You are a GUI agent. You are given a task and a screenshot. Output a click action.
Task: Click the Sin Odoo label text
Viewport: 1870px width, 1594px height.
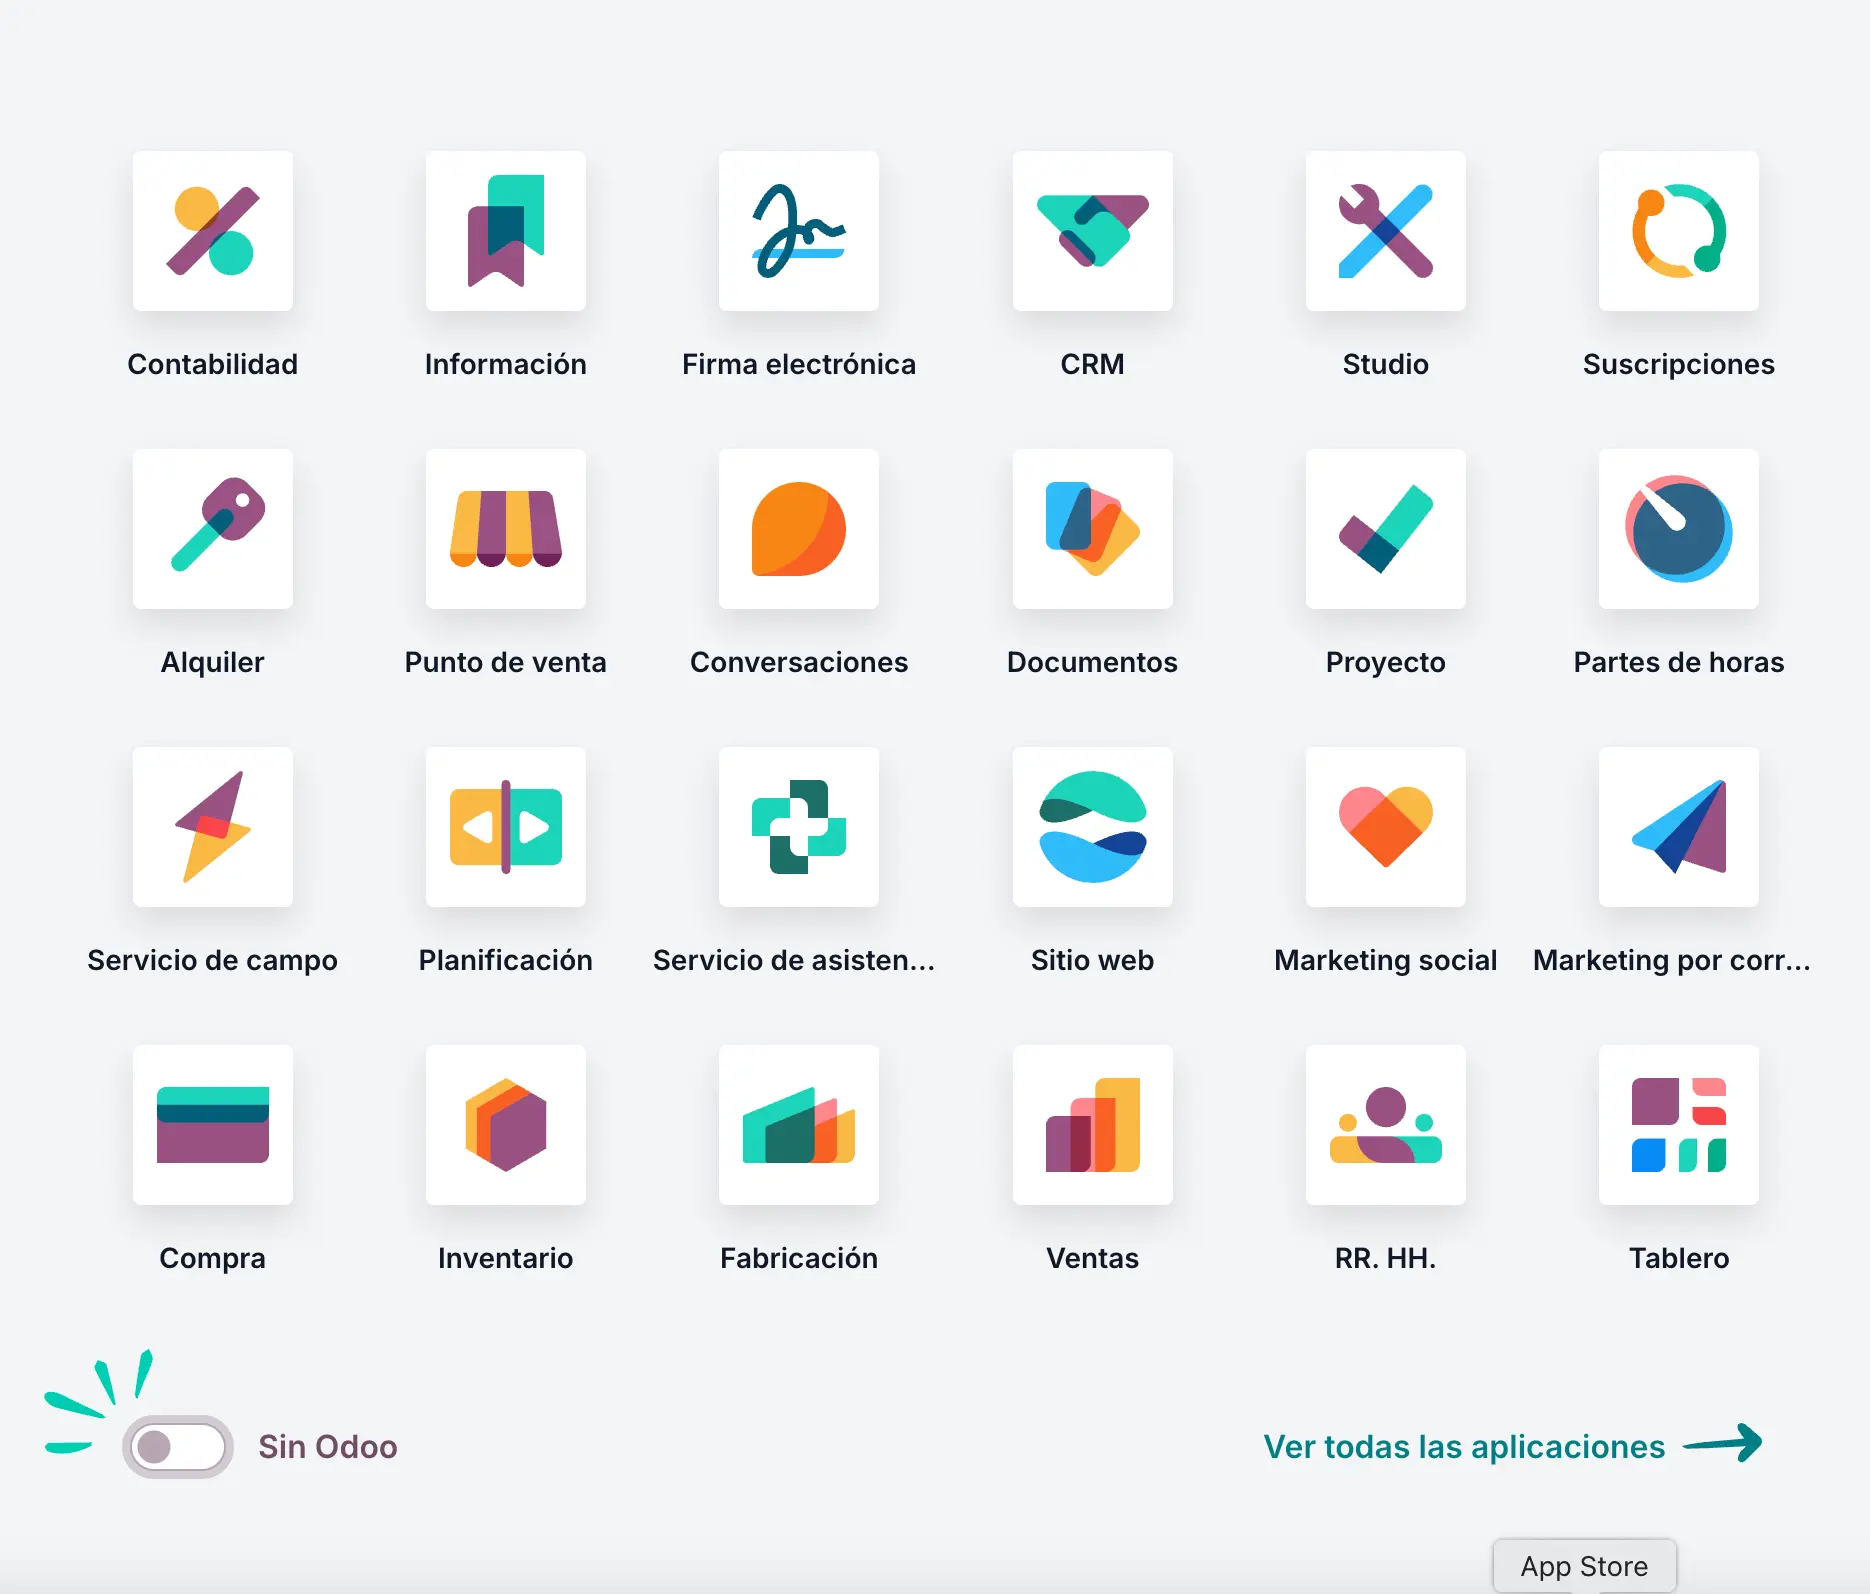click(328, 1447)
